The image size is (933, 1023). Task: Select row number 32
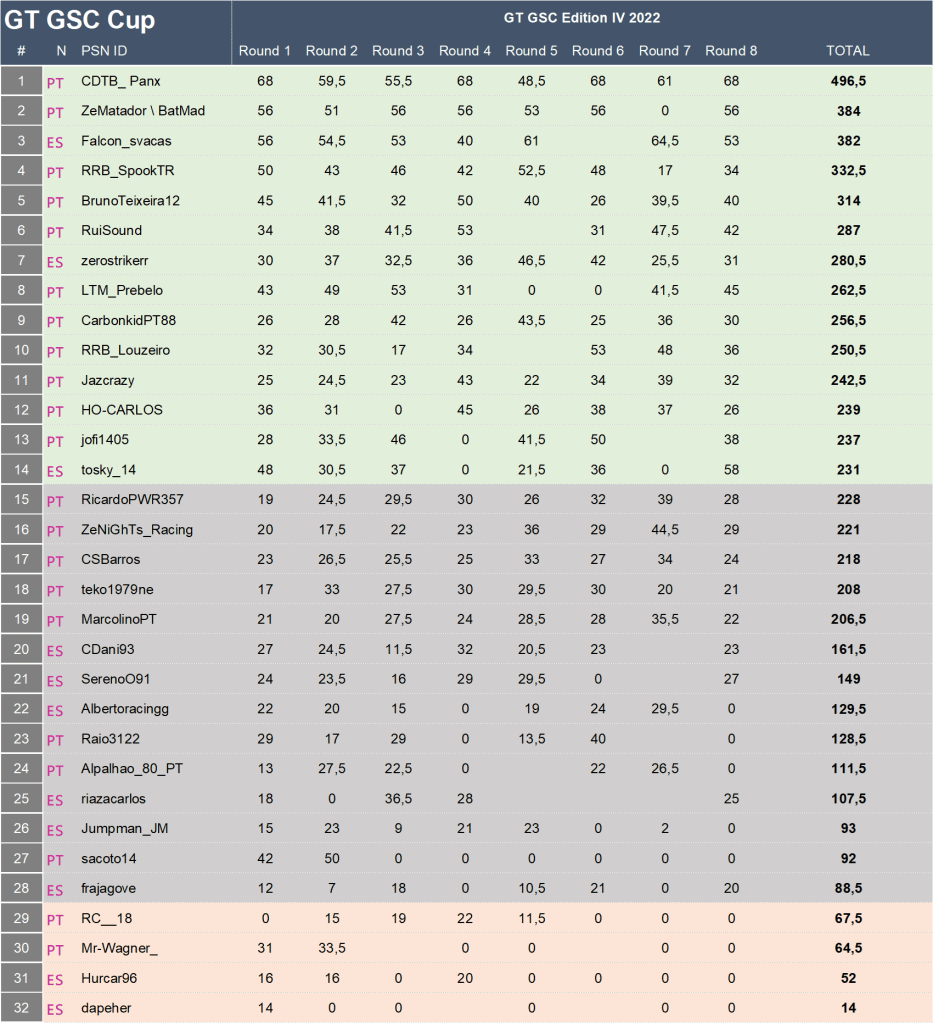click(x=21, y=1008)
